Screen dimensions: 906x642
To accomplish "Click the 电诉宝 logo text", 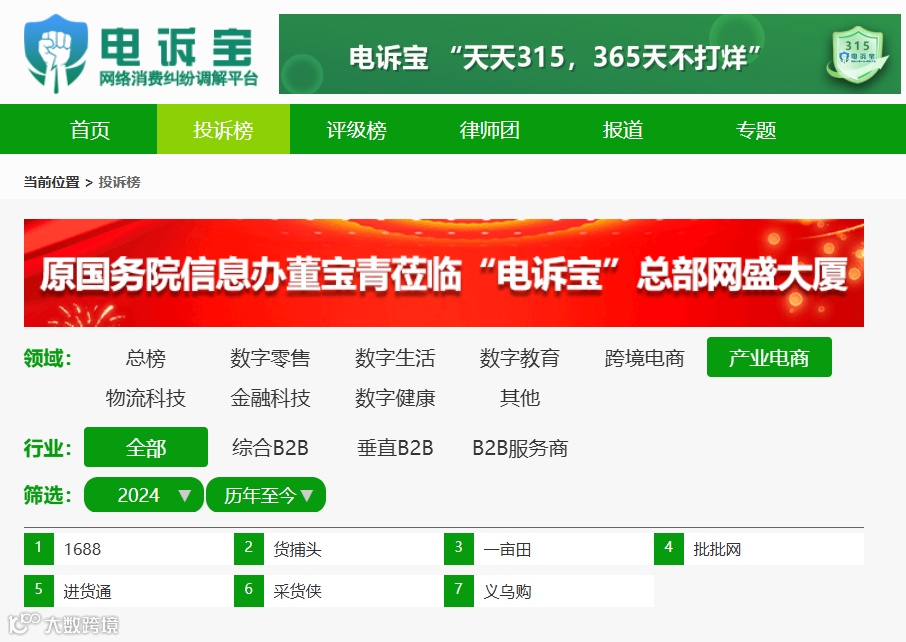I will pyautogui.click(x=177, y=47).
